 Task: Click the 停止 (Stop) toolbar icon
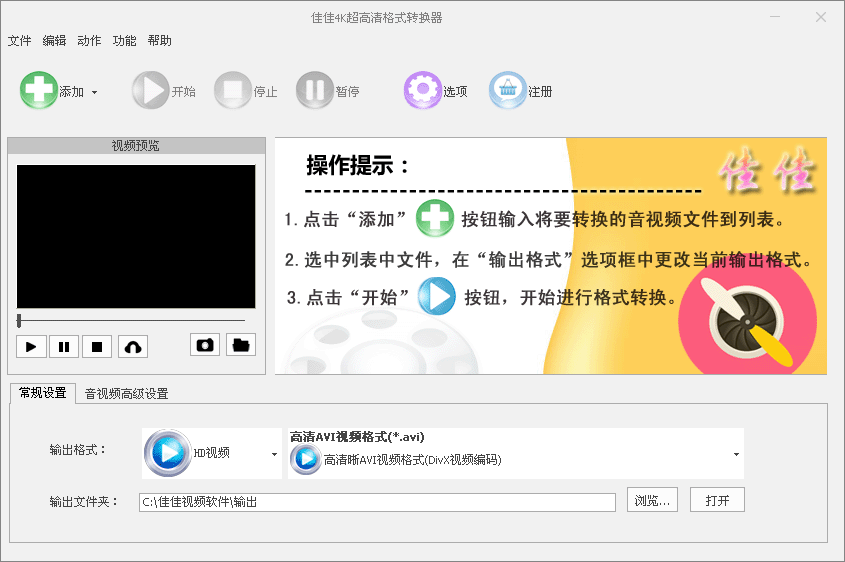click(x=233, y=90)
